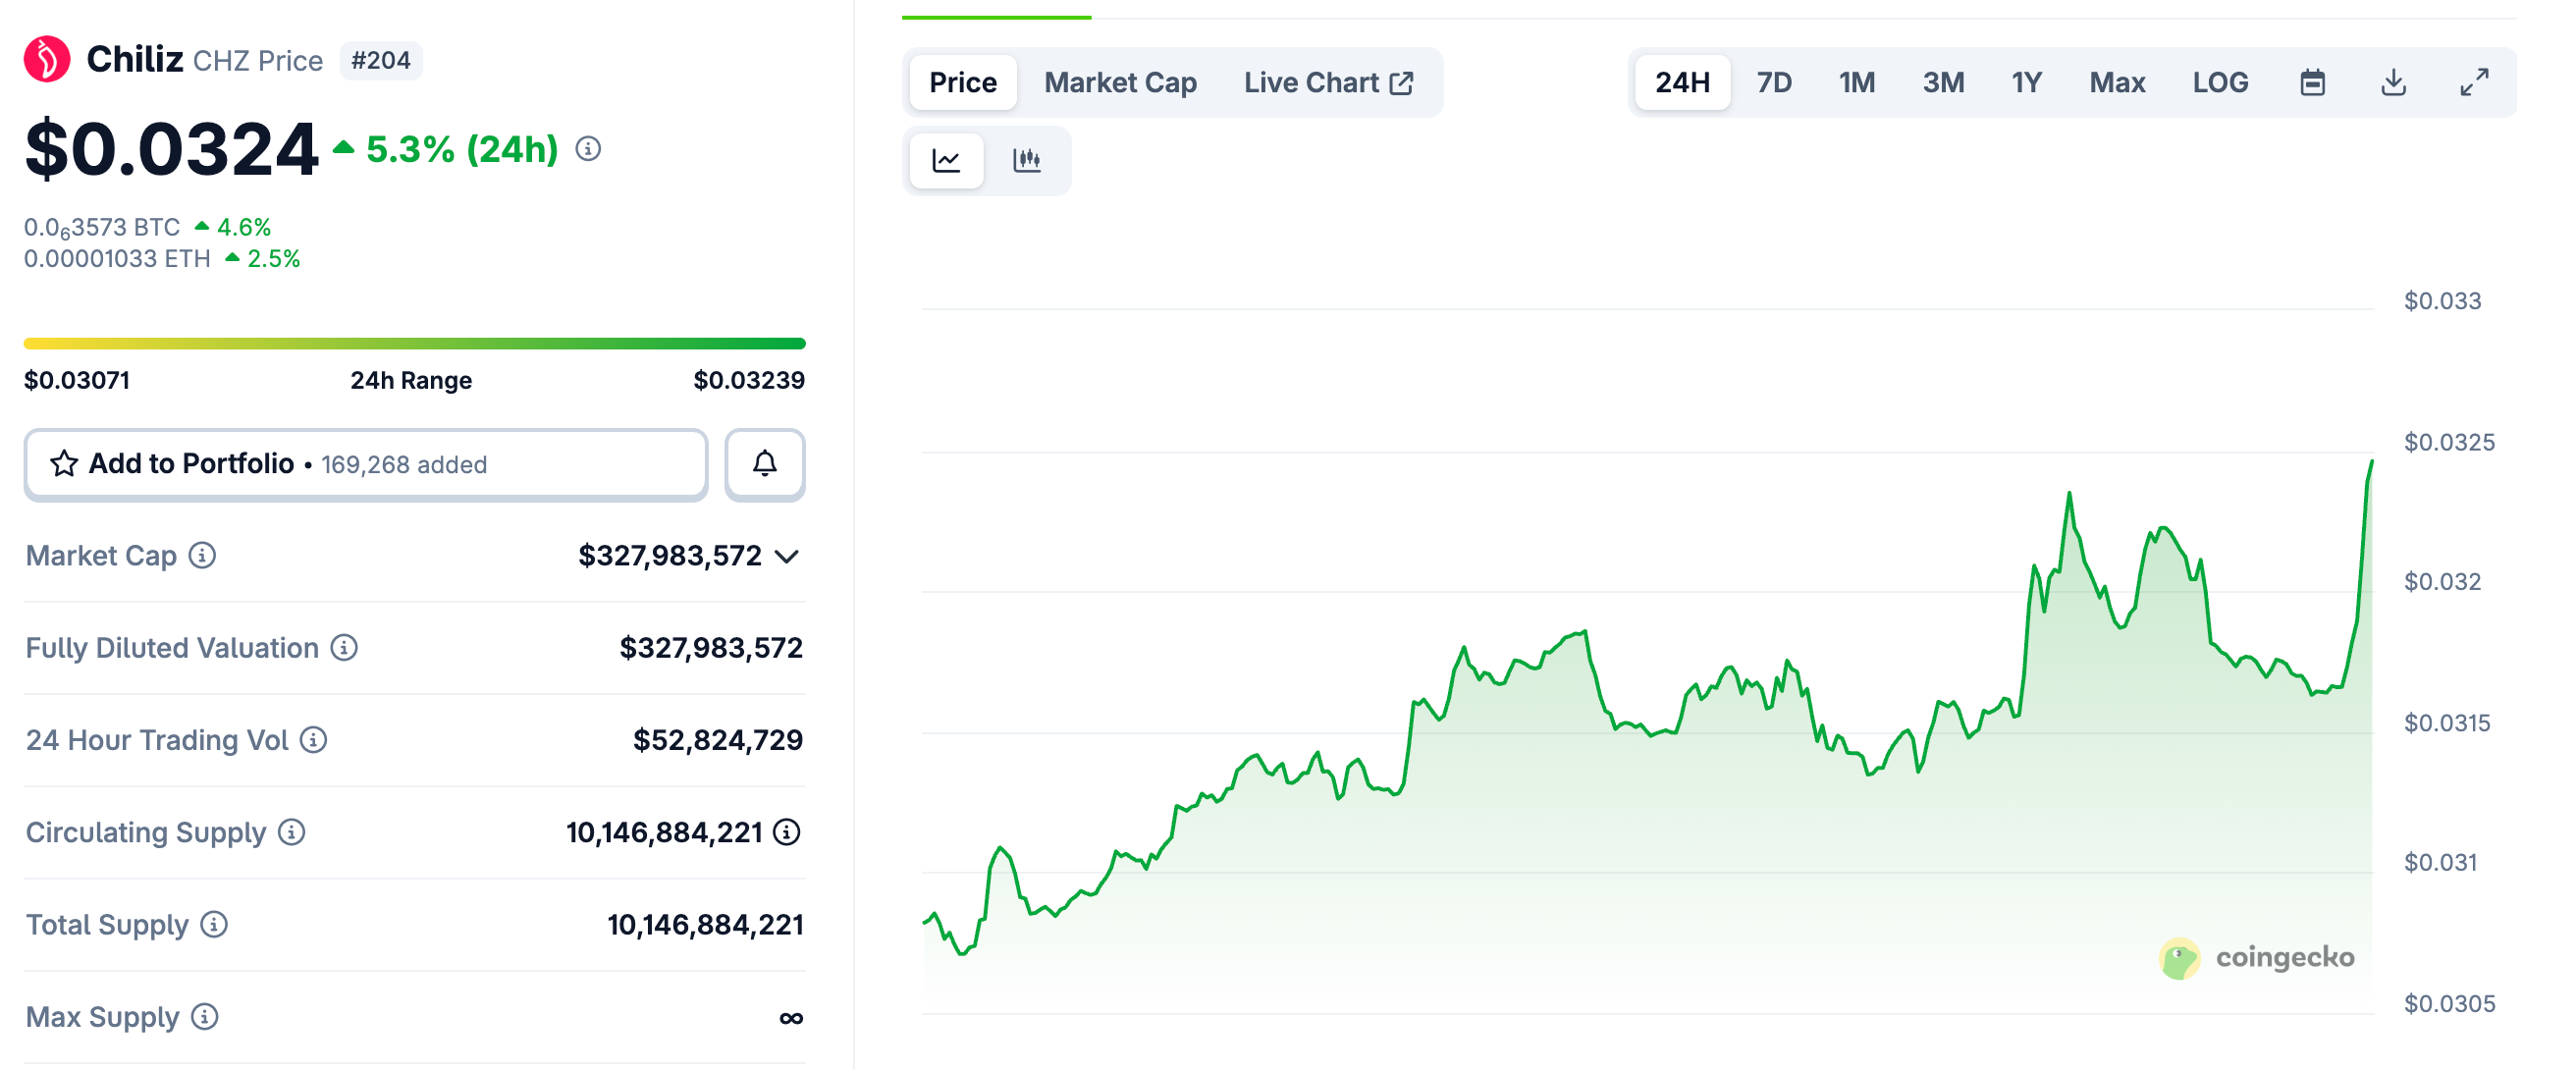Open Live Chart external link
The height and width of the screenshot is (1070, 2576).
click(x=1328, y=82)
